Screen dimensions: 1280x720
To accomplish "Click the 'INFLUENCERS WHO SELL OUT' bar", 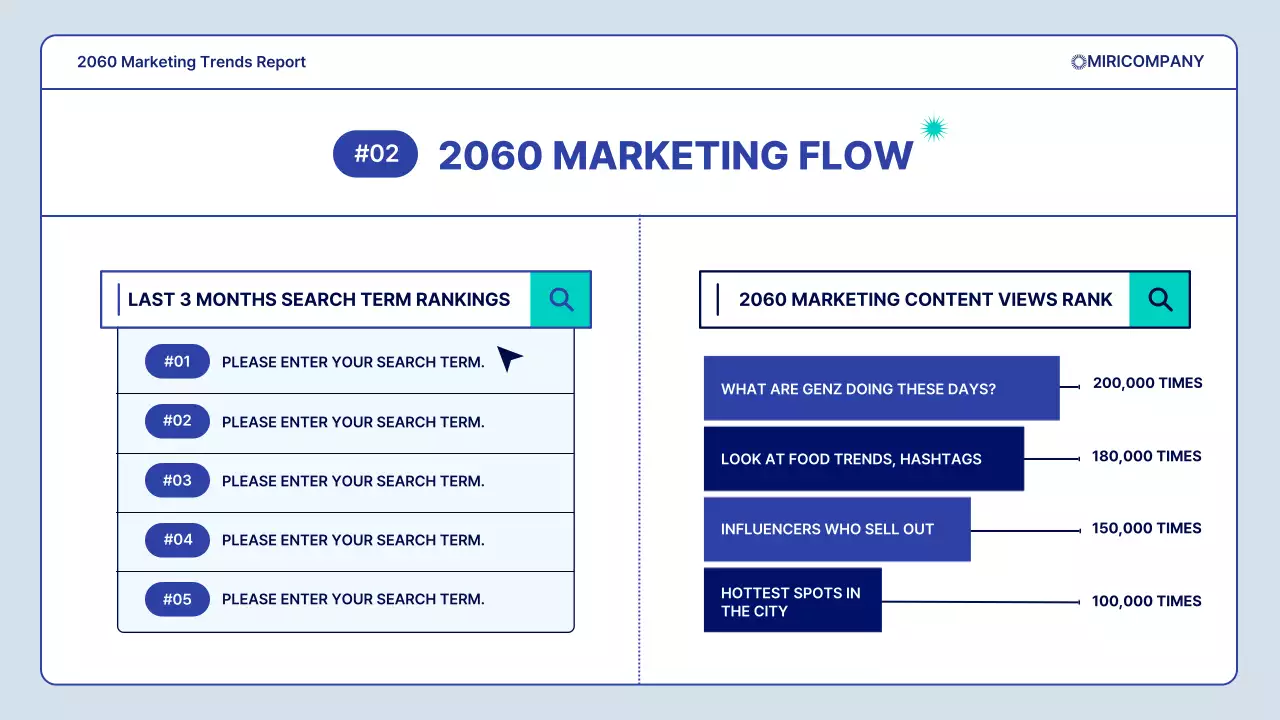I will 836,529.
